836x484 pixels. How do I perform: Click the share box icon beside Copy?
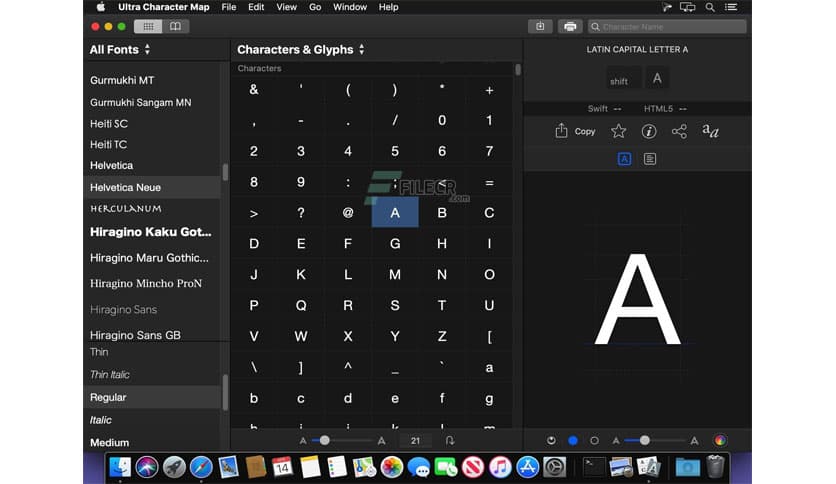pos(561,131)
